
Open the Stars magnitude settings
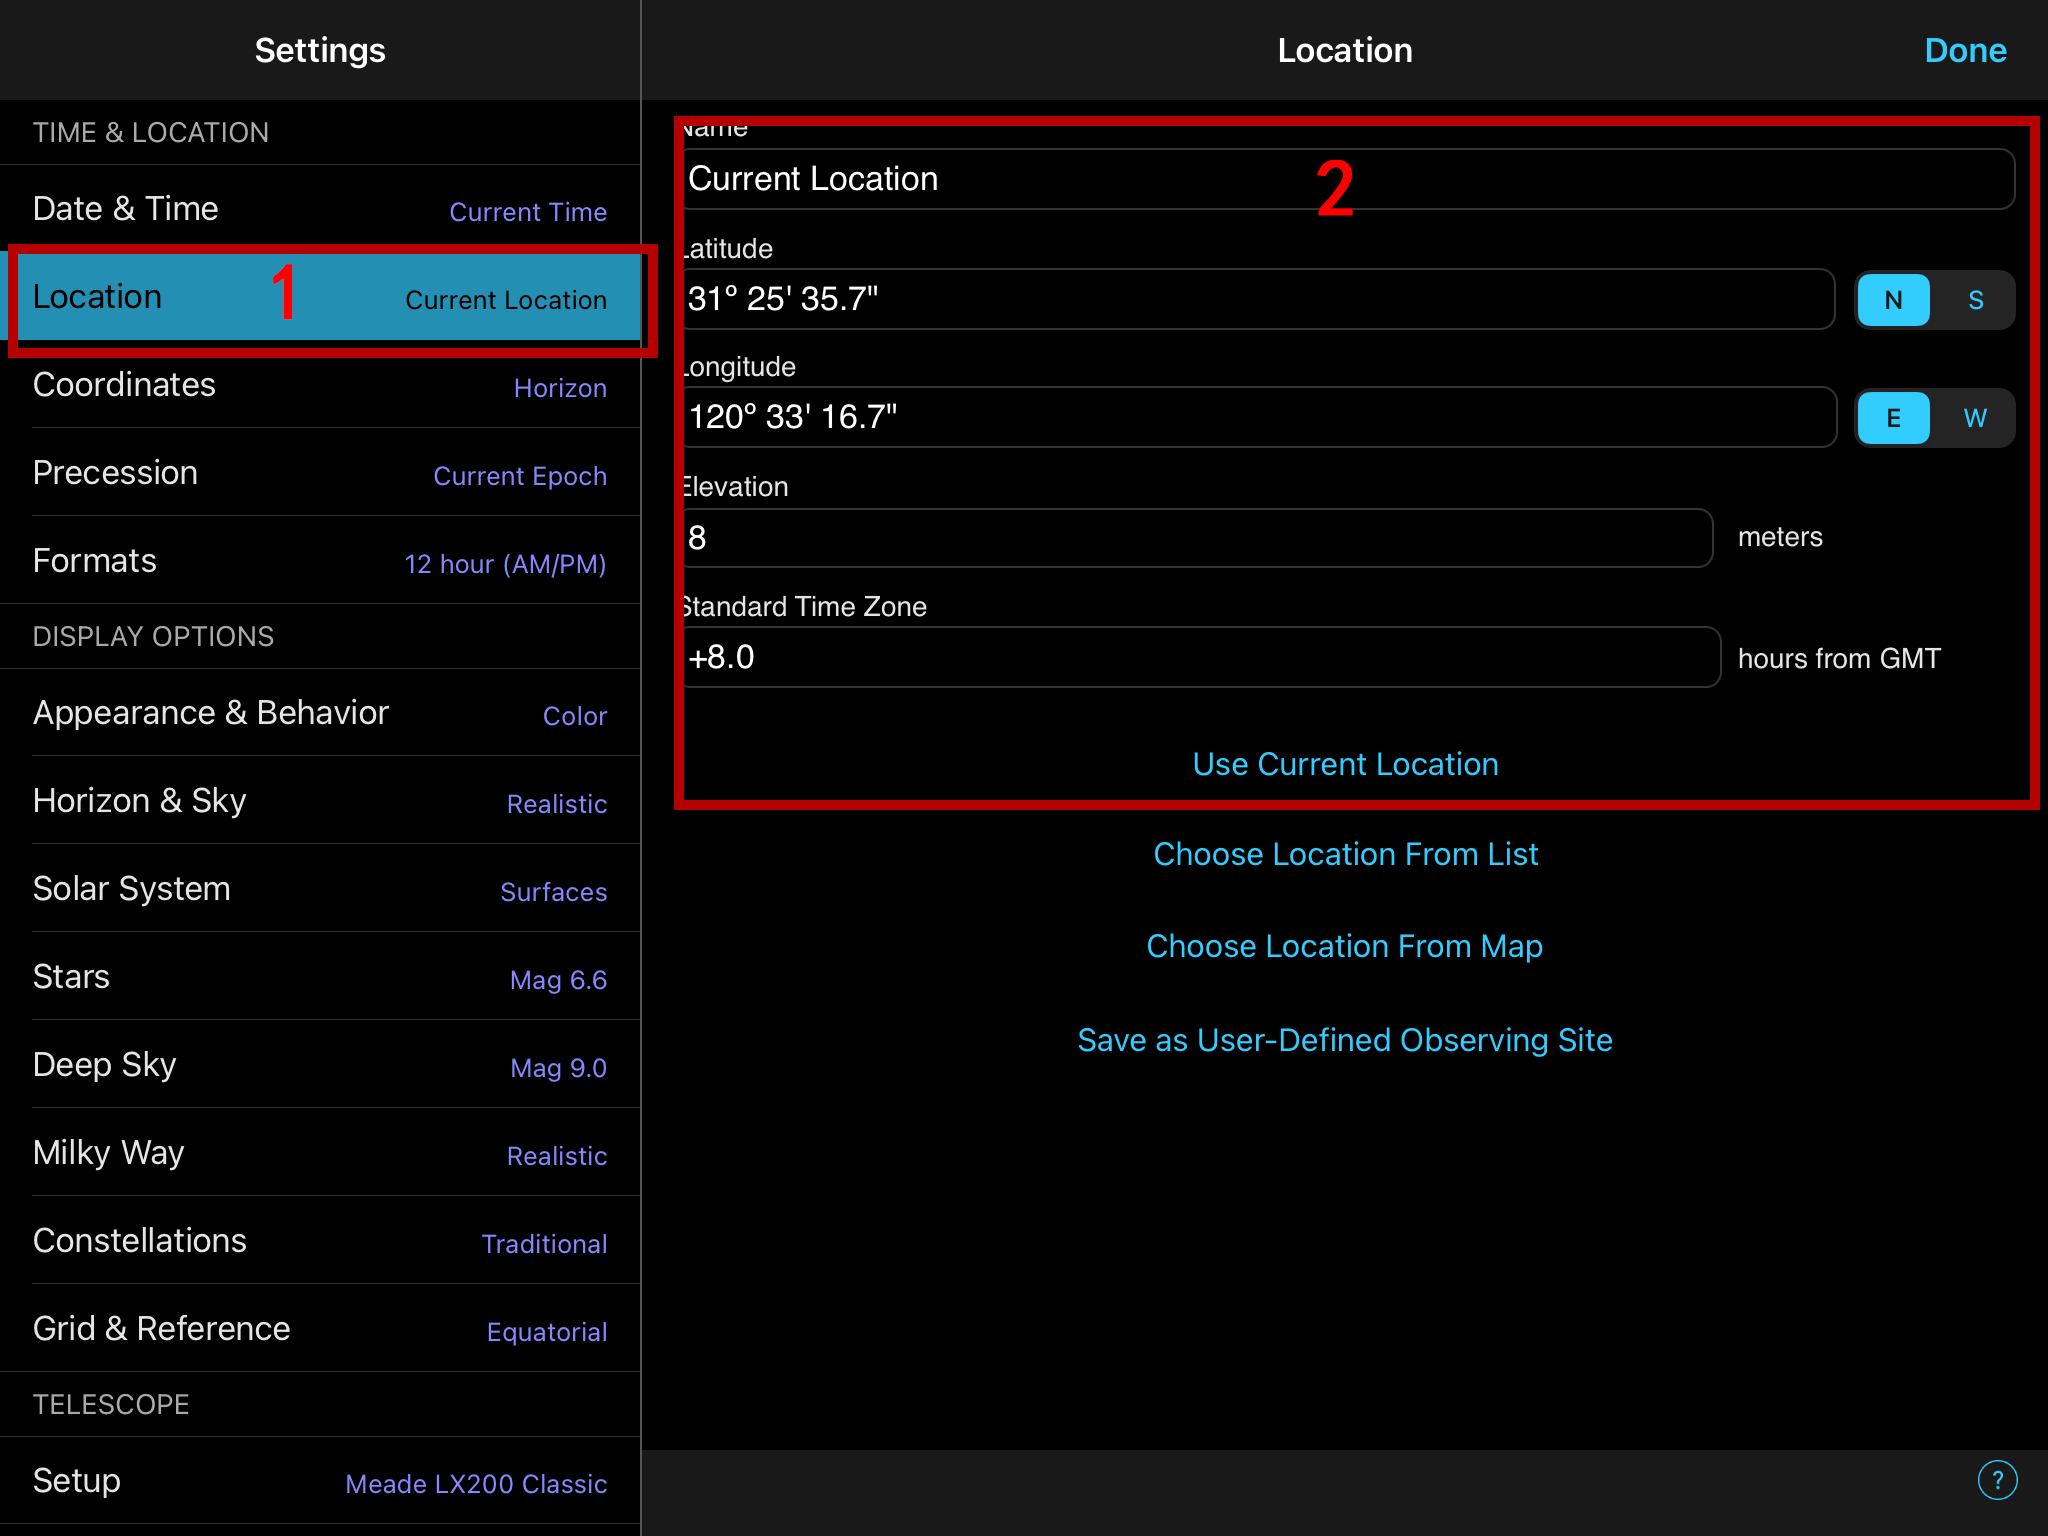click(320, 977)
